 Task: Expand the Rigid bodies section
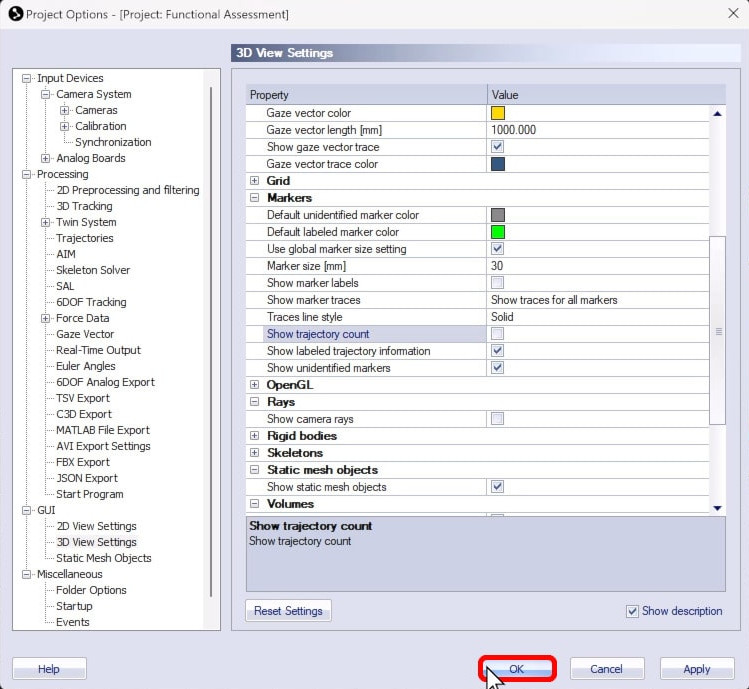(255, 436)
